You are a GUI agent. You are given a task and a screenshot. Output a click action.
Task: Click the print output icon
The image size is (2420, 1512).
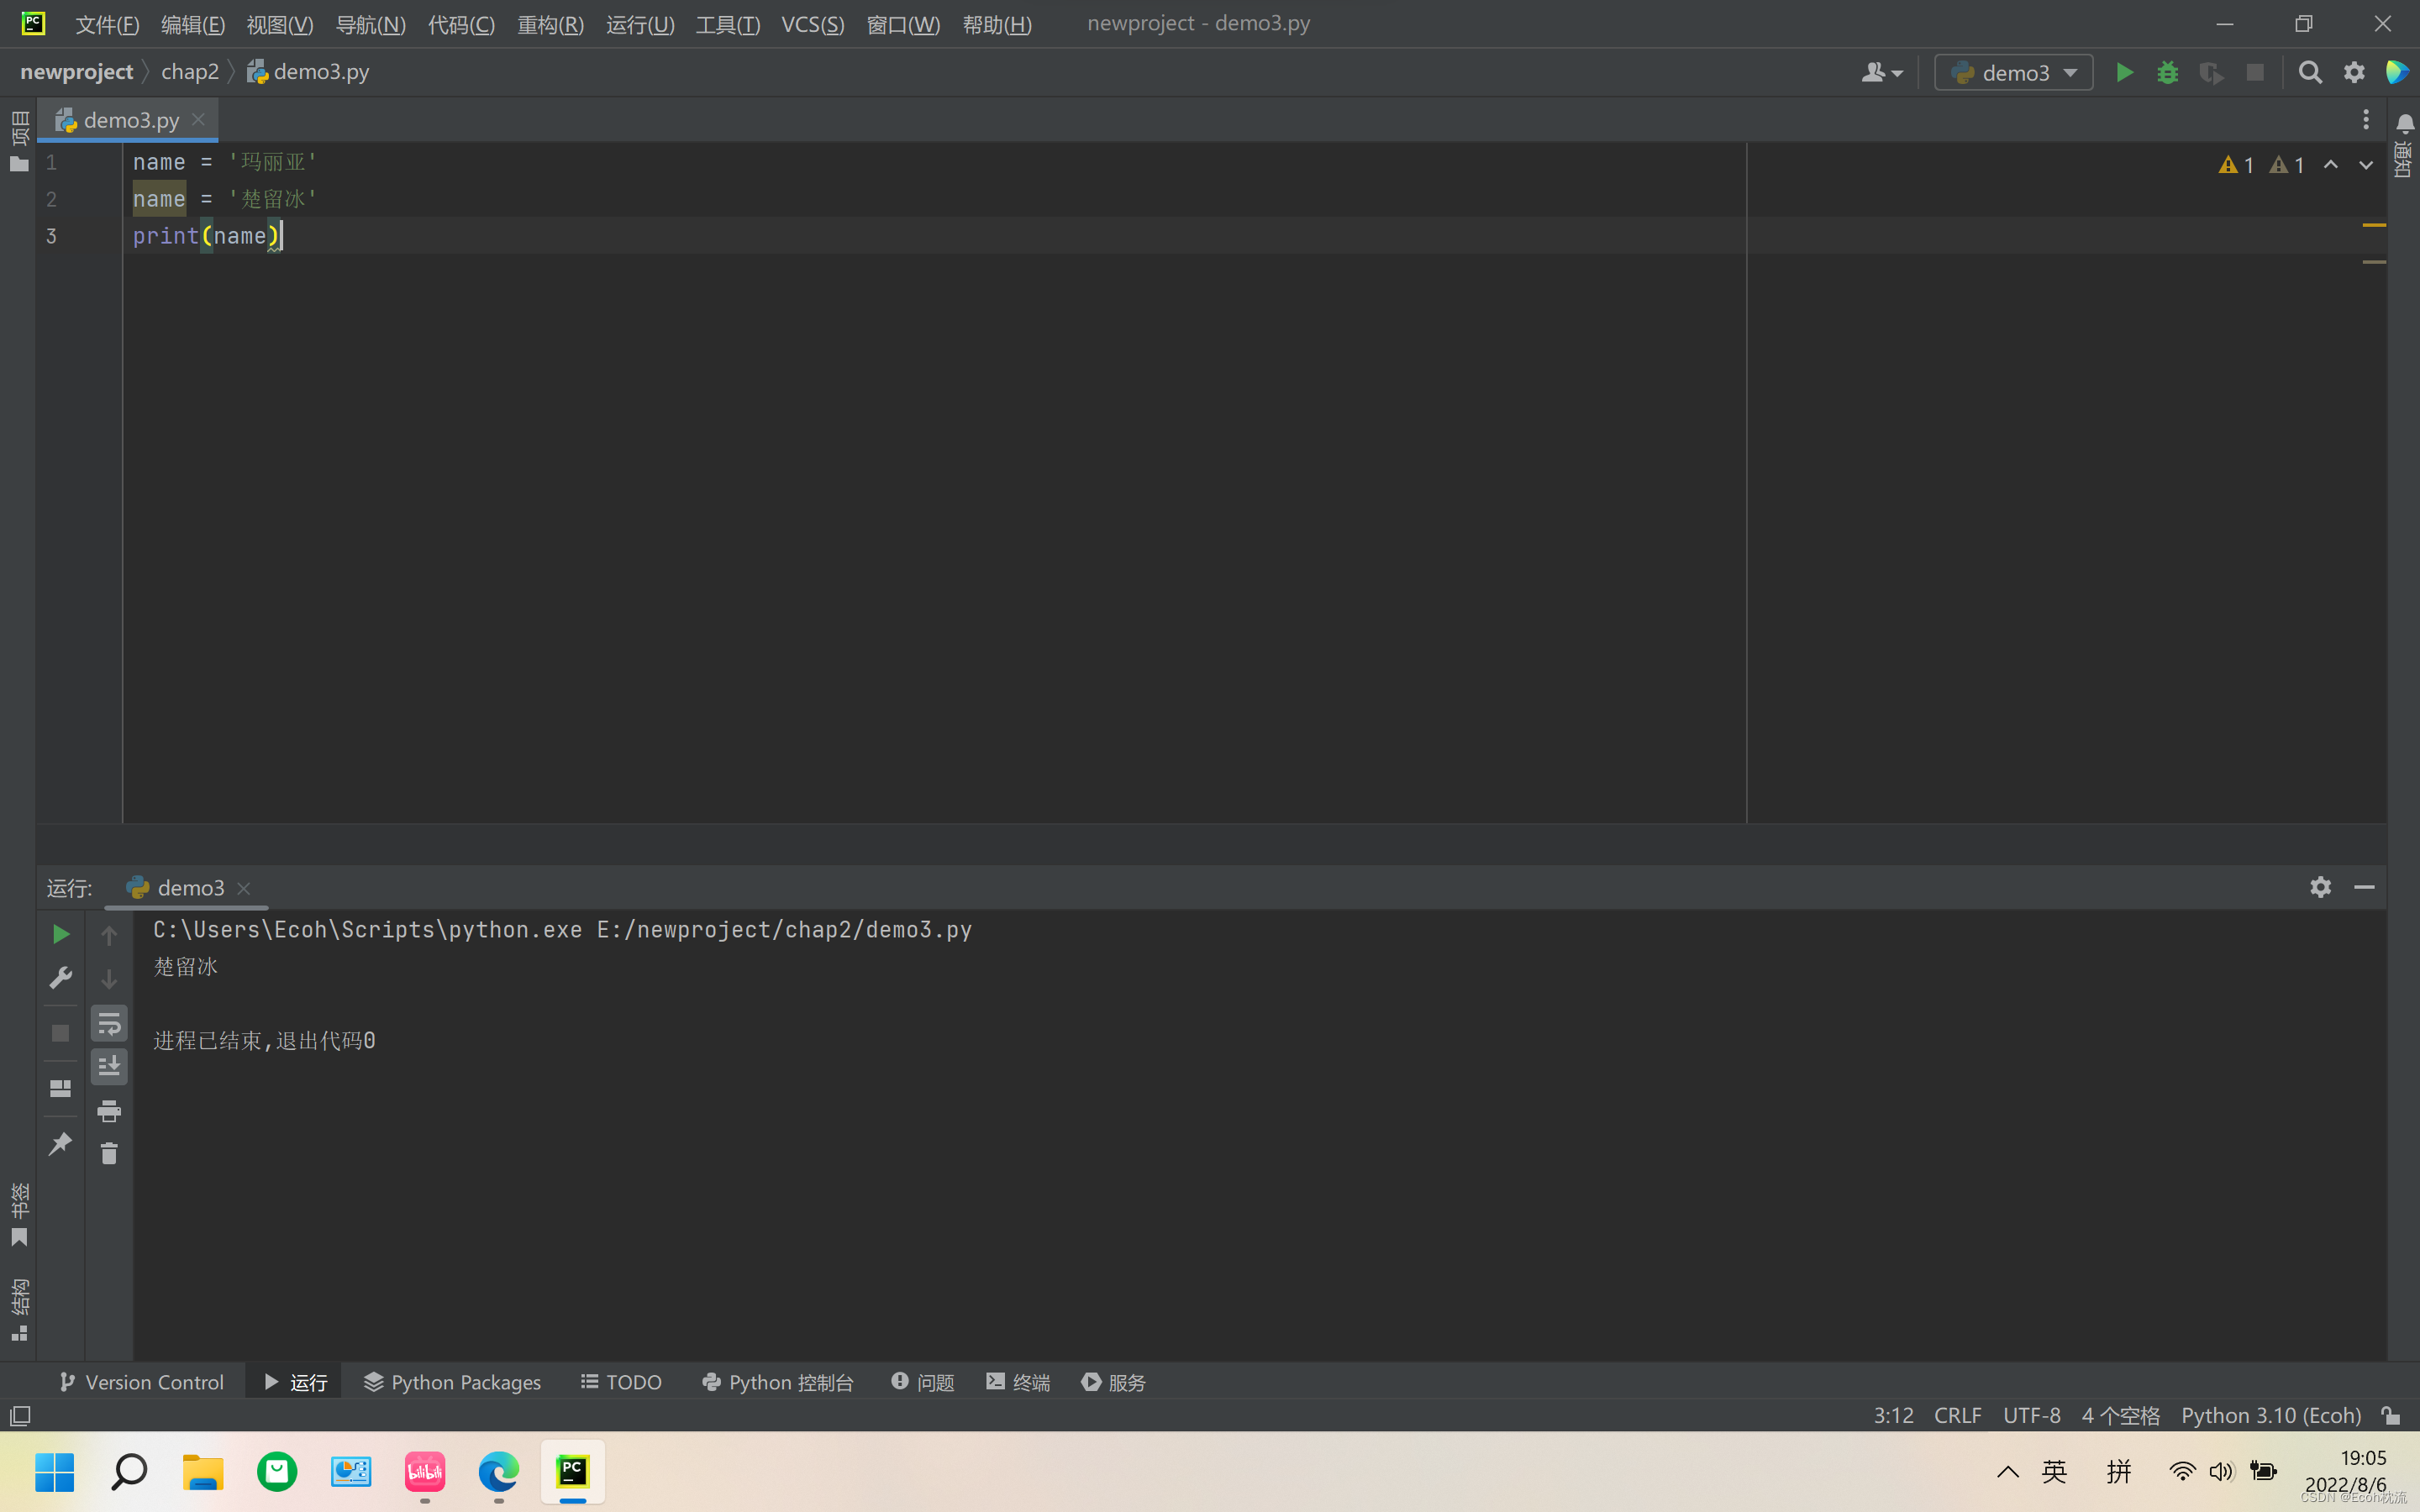pyautogui.click(x=109, y=1111)
